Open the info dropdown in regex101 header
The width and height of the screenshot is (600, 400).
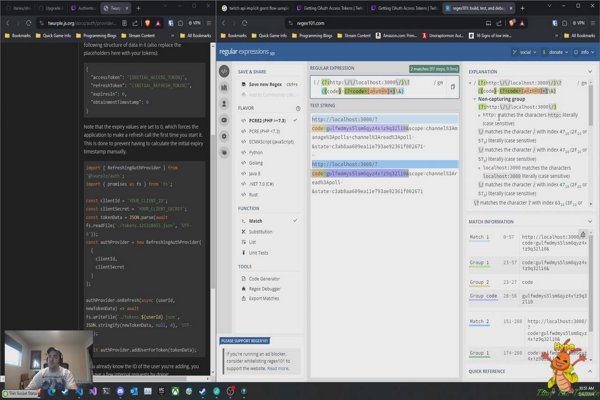(x=584, y=52)
